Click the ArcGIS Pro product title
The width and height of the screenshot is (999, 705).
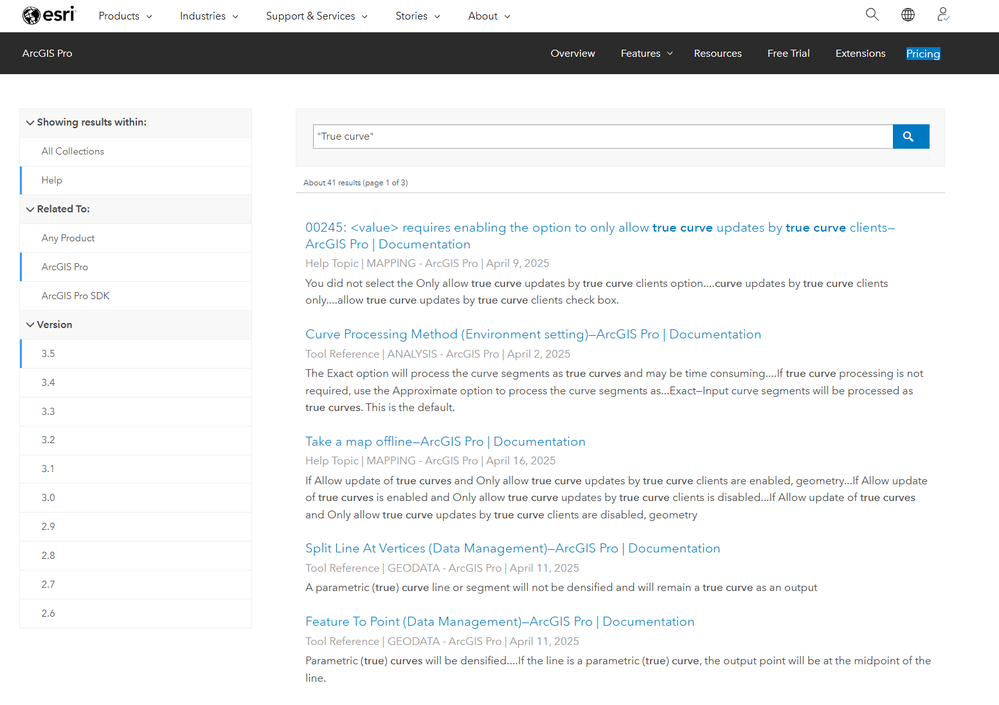[47, 53]
